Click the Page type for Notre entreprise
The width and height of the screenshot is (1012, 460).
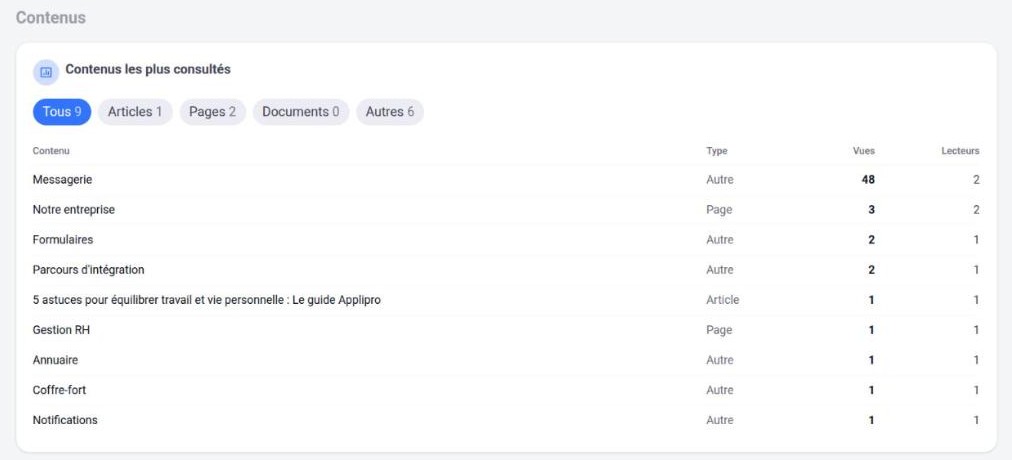719,210
